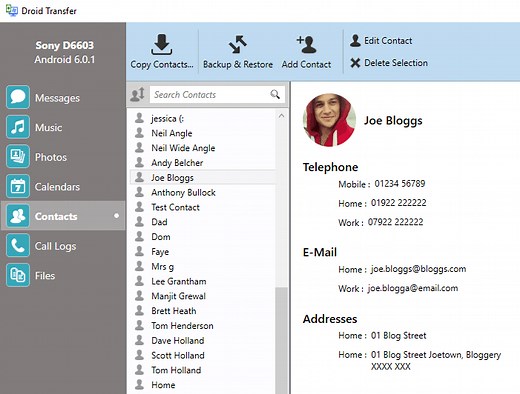Image resolution: width=520 pixels, height=394 pixels.
Task: Click the Add Contact button label
Action: (x=306, y=64)
